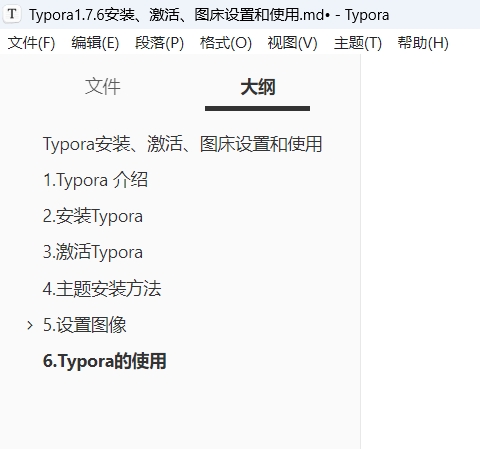Image resolution: width=480 pixels, height=449 pixels.
Task: Select outline entry 3.激活Typora
Action: pyautogui.click(x=93, y=252)
